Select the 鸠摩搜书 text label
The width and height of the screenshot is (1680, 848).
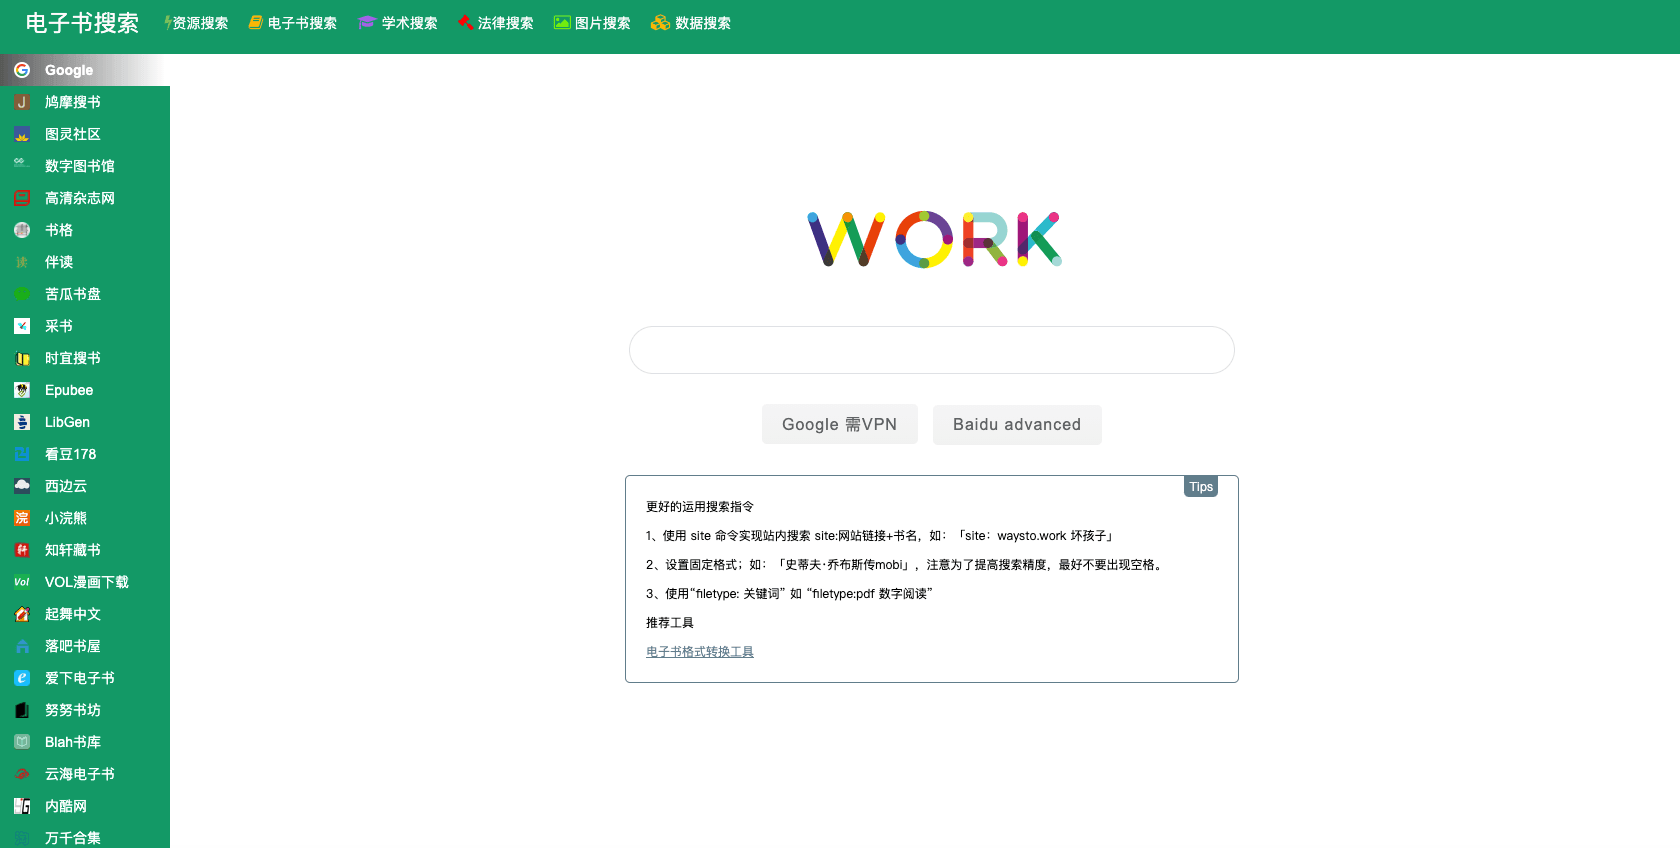click(73, 102)
